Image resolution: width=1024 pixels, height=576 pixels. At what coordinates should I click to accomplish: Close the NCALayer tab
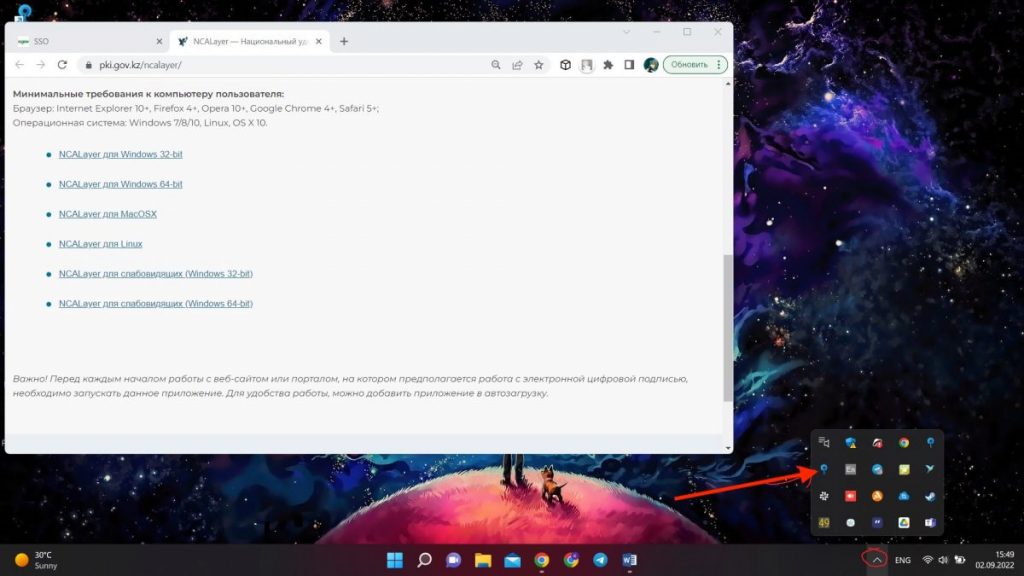click(319, 41)
